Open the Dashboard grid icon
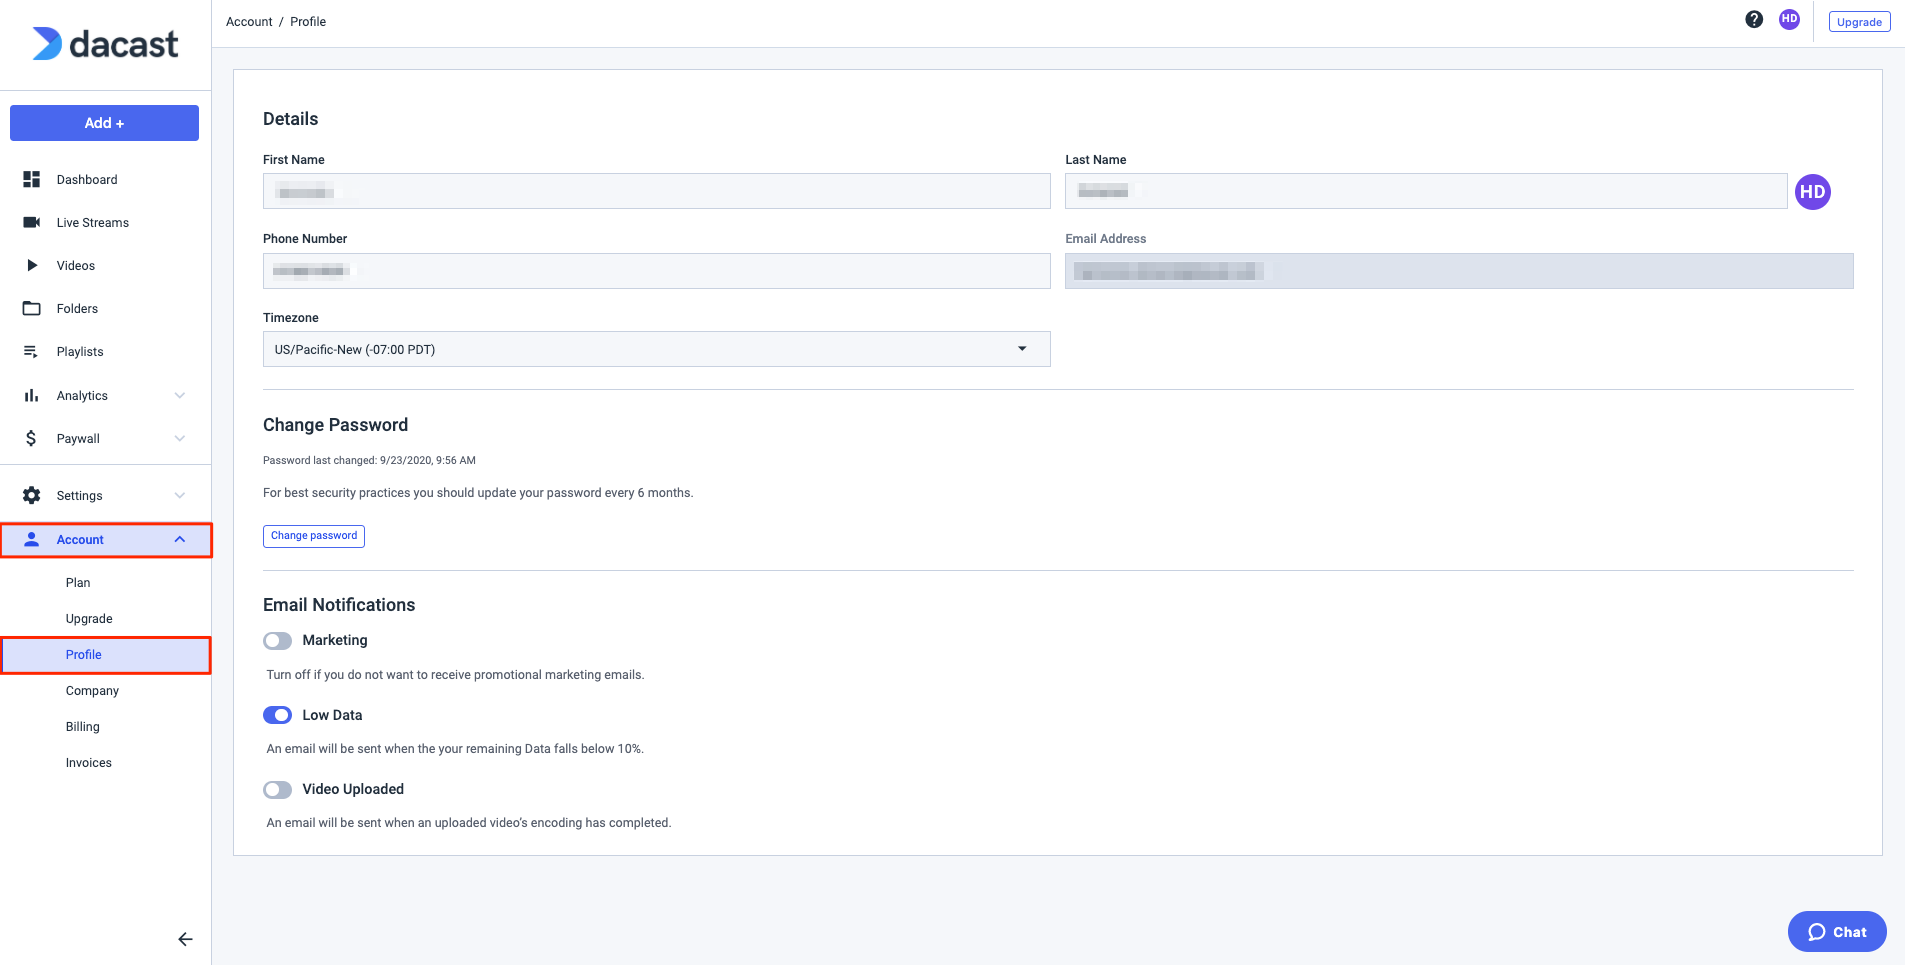This screenshot has height=965, width=1905. 32,179
